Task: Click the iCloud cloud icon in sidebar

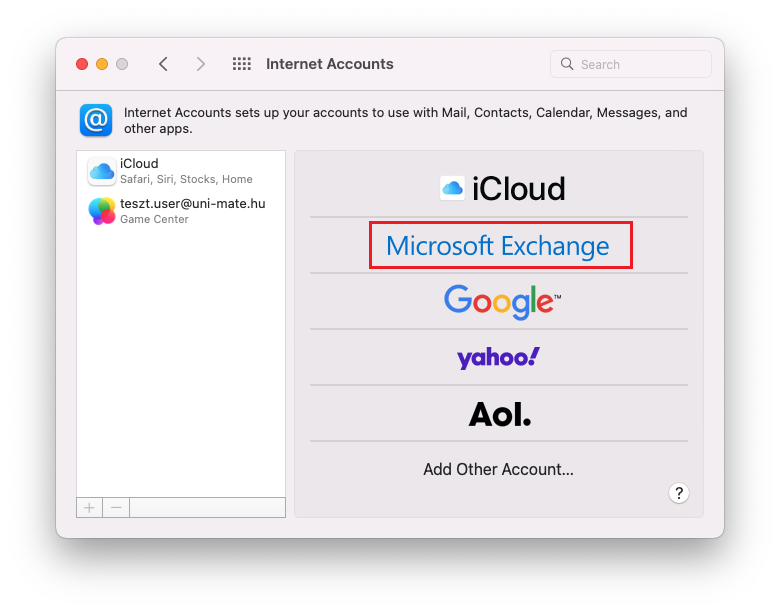Action: point(102,171)
